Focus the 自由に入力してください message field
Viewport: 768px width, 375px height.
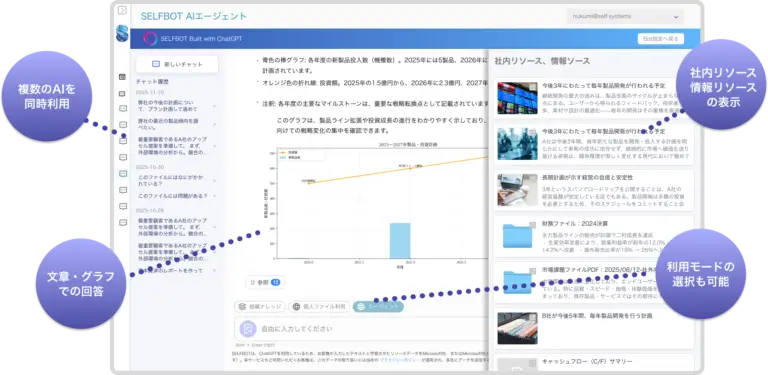(x=361, y=328)
